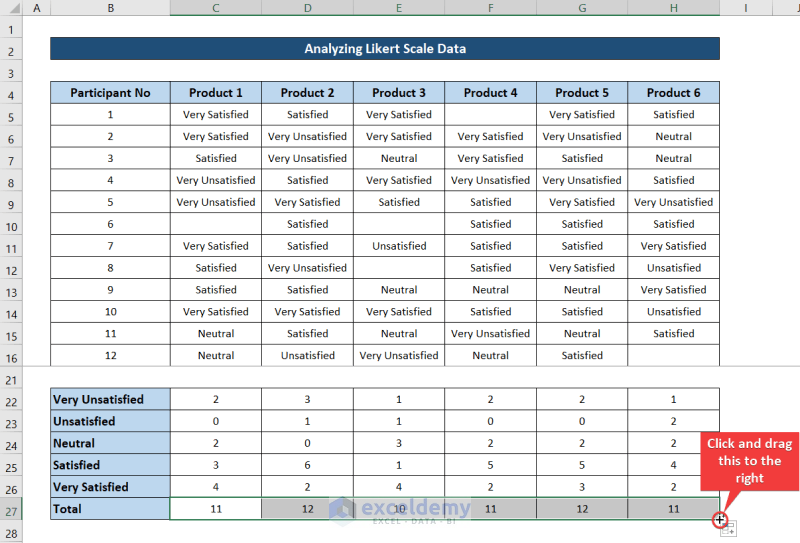Select participant number 12 cell

coord(110,356)
